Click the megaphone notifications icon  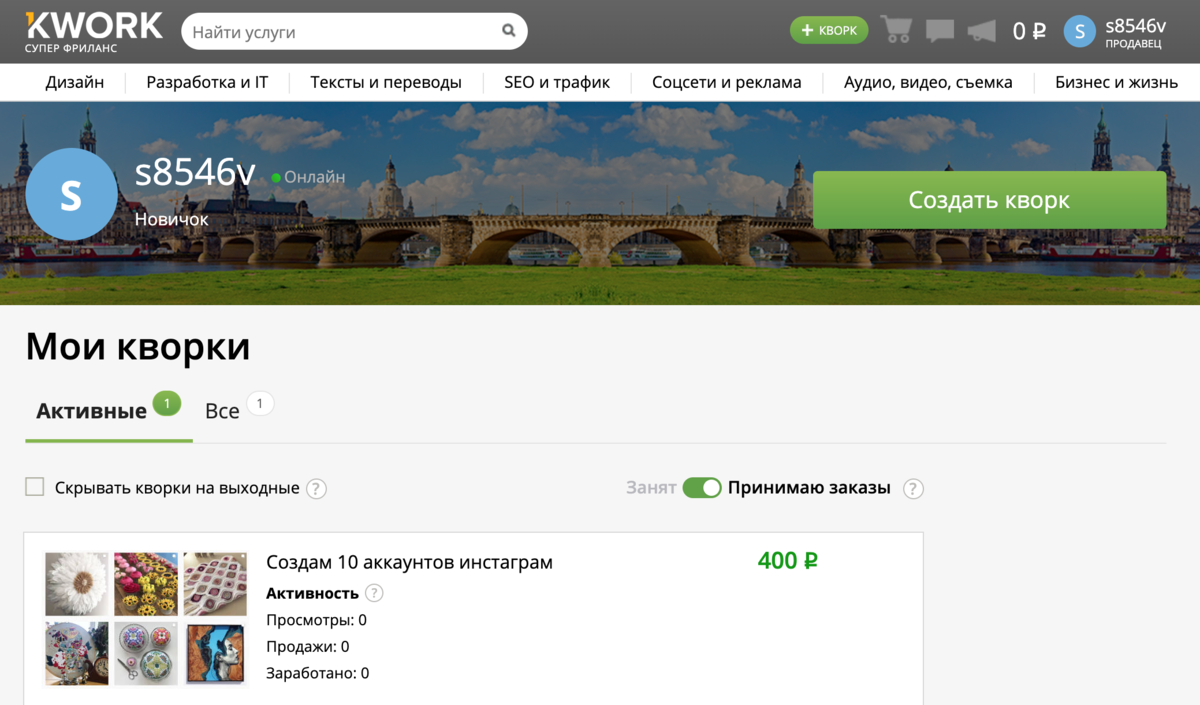981,29
